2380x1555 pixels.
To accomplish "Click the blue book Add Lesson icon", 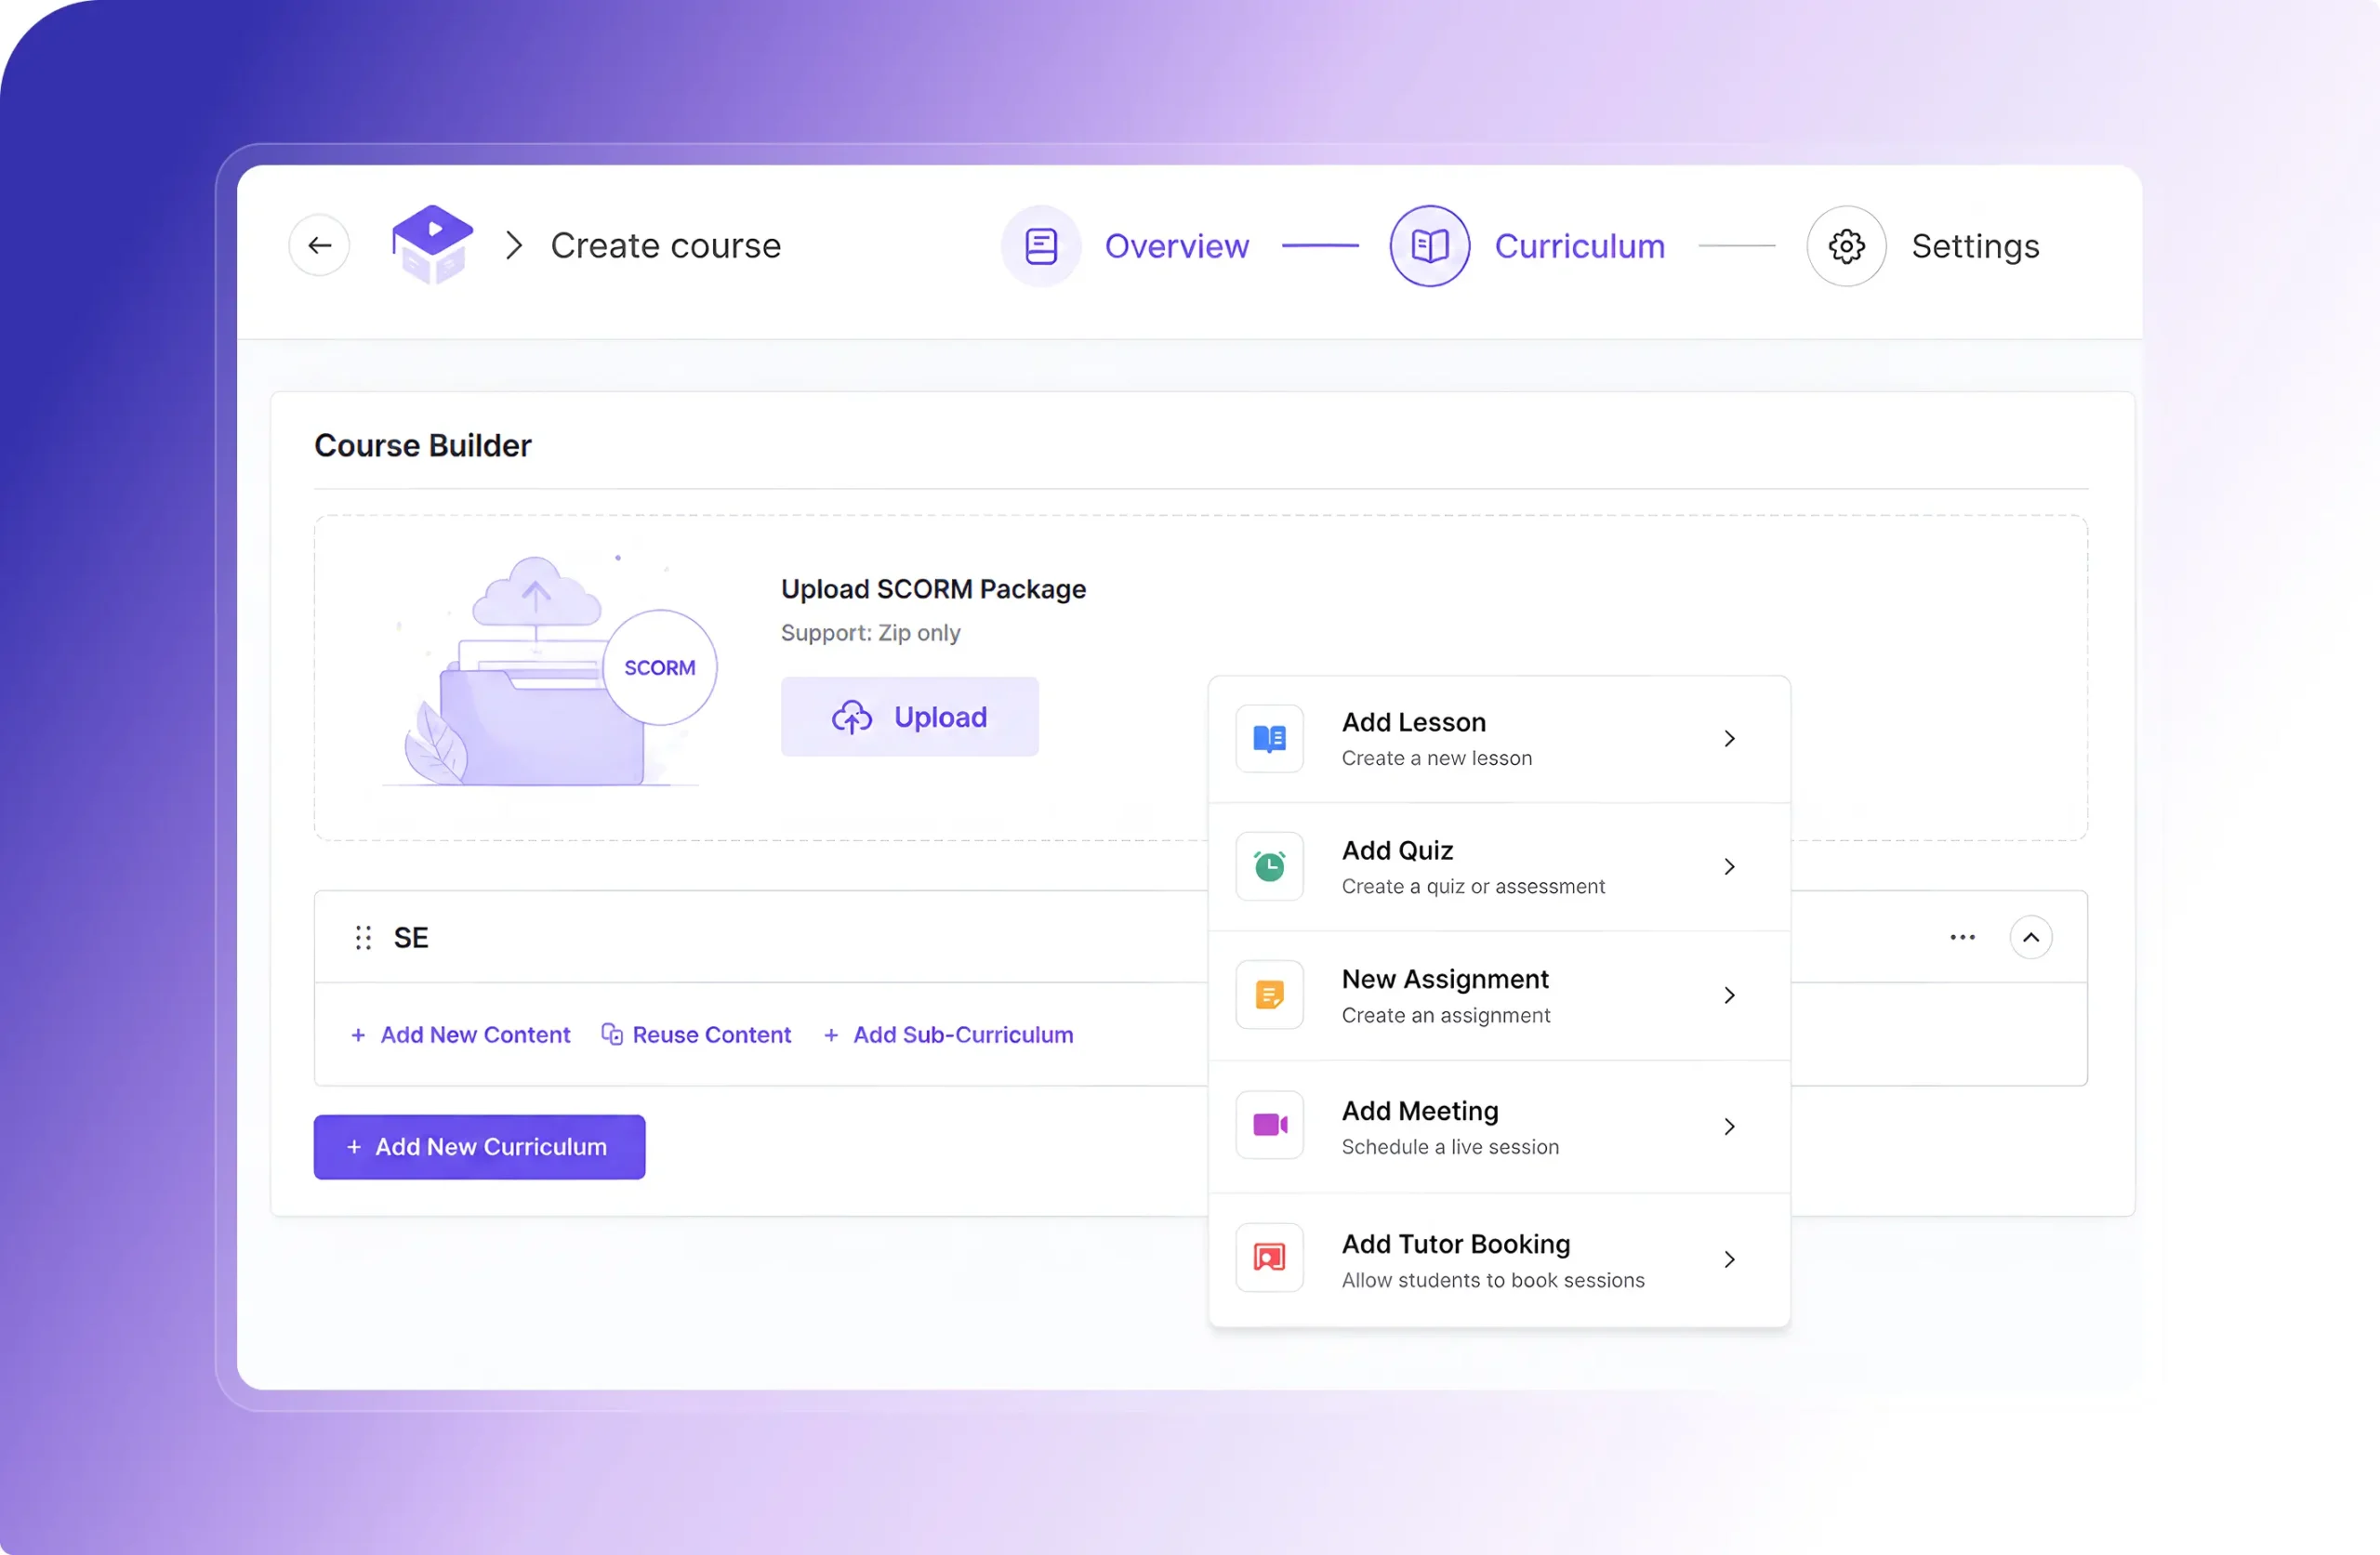I will tap(1269, 739).
